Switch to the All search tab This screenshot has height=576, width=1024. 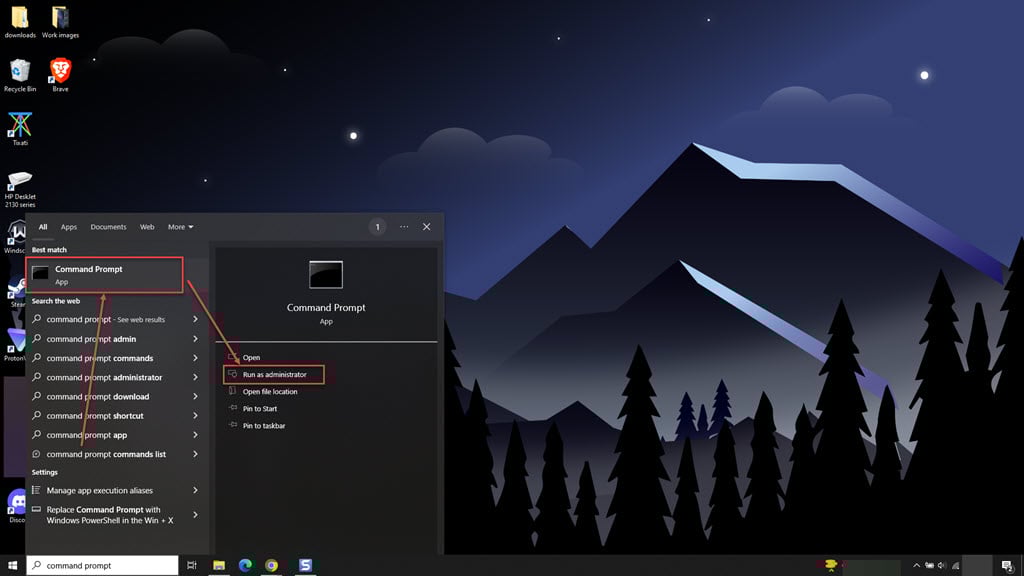pos(42,227)
